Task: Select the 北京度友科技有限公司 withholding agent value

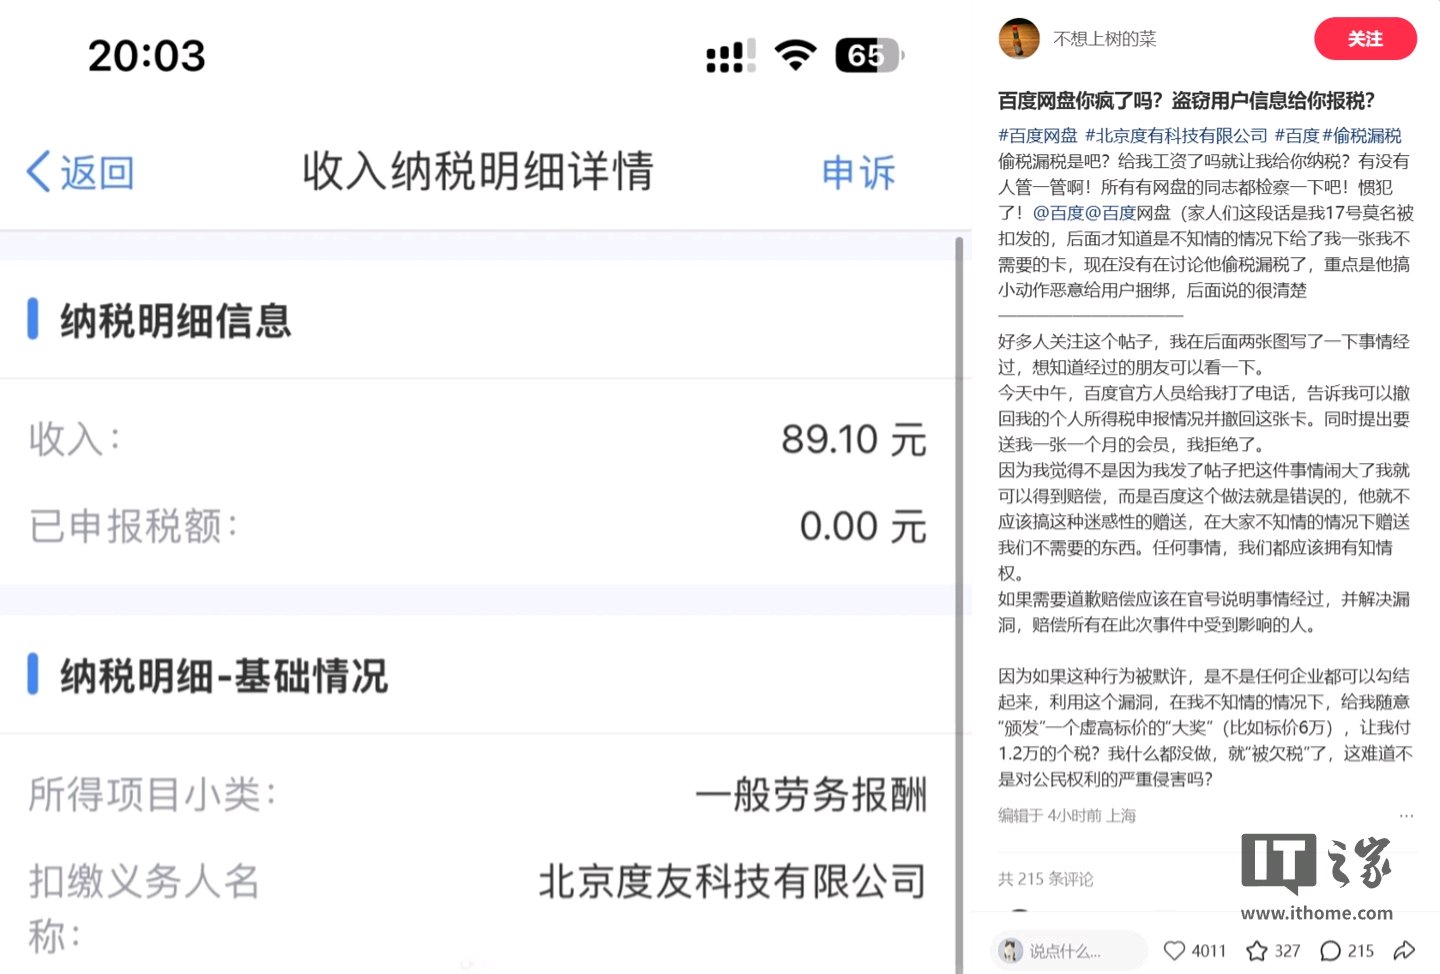Action: click(733, 881)
